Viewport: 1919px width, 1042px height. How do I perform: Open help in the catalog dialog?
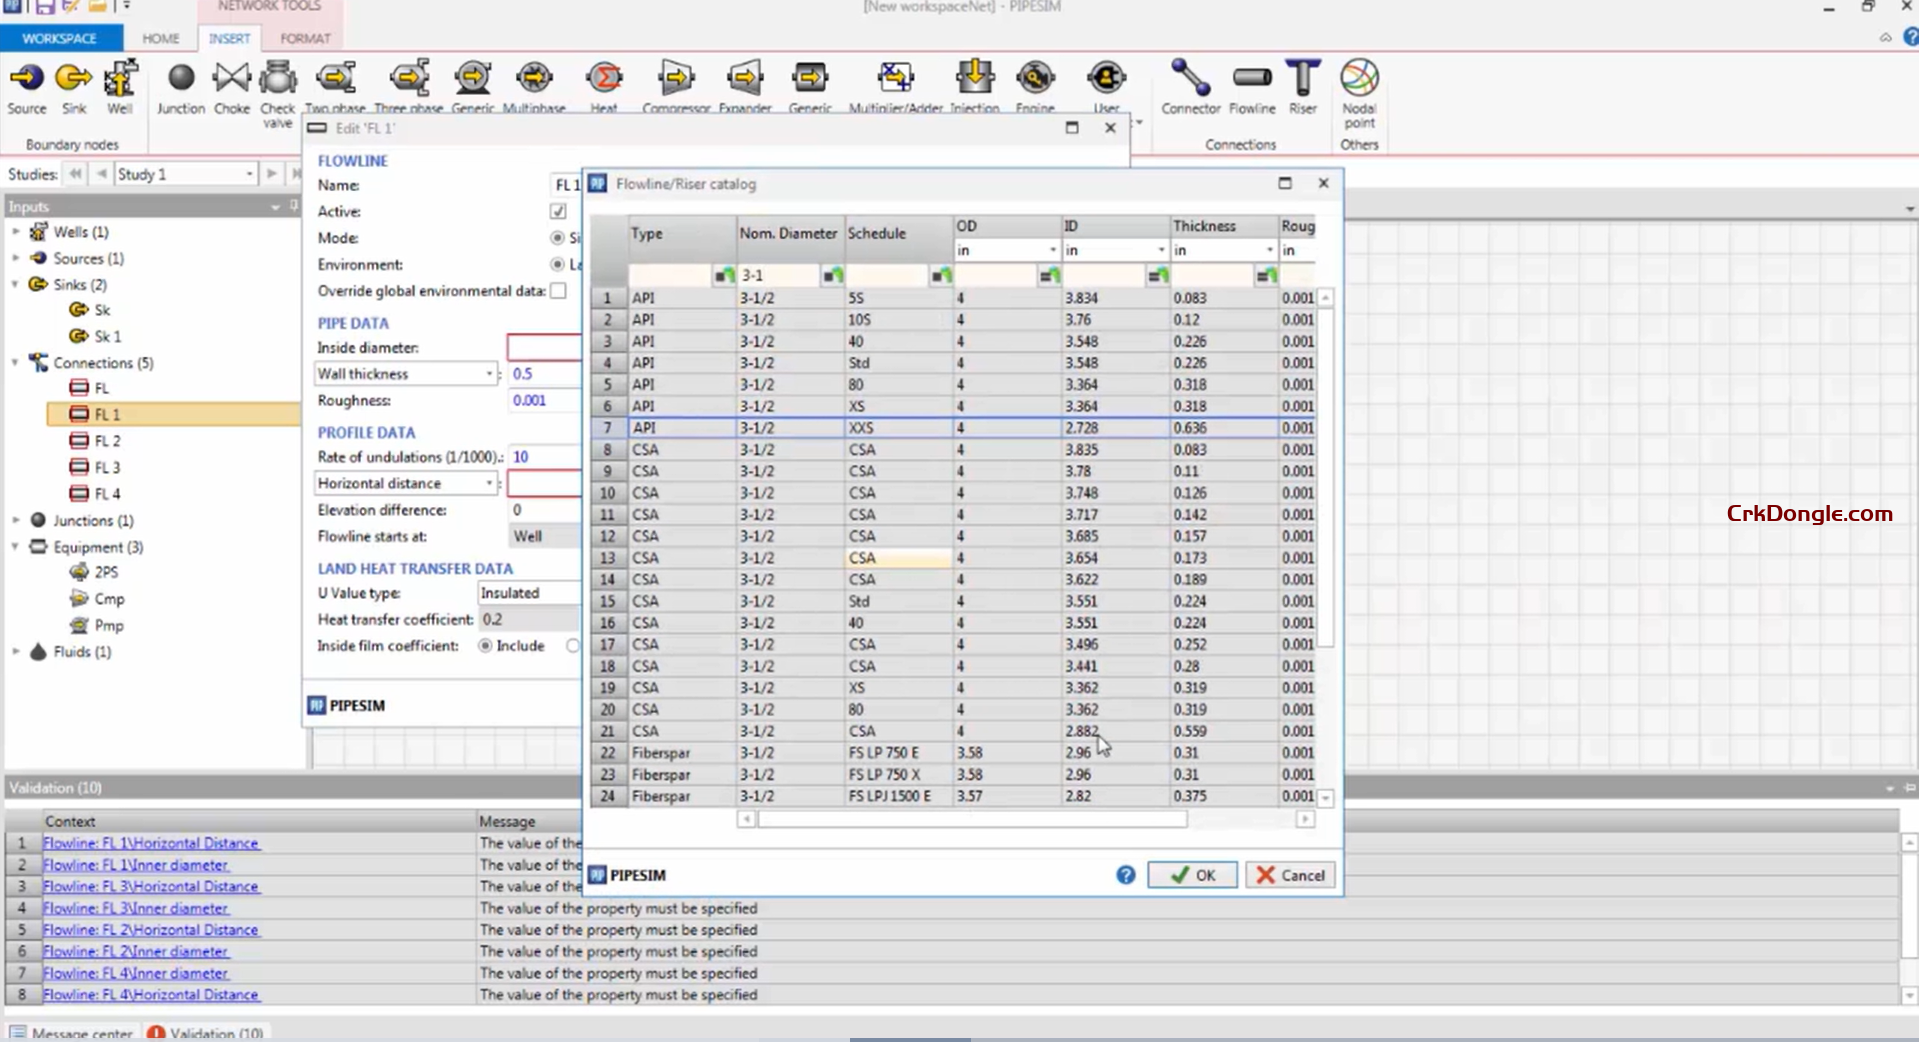click(x=1126, y=875)
